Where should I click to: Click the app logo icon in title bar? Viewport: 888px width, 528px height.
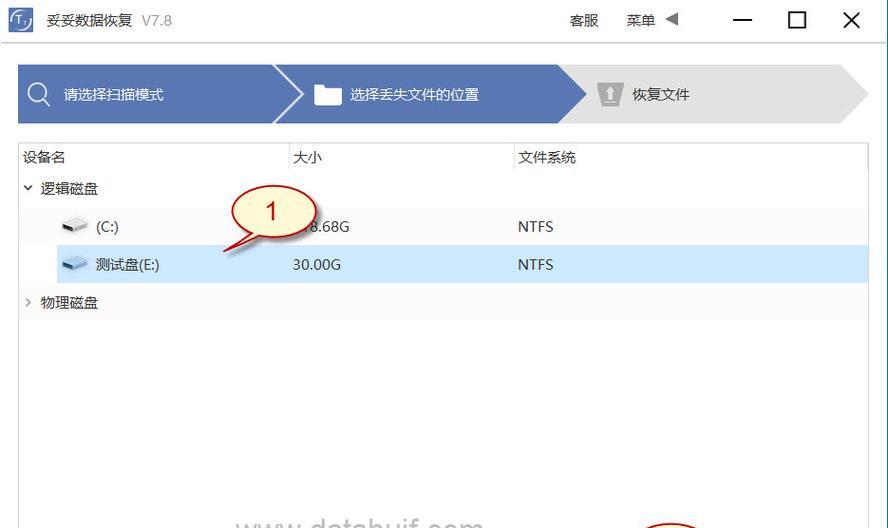coord(20,20)
